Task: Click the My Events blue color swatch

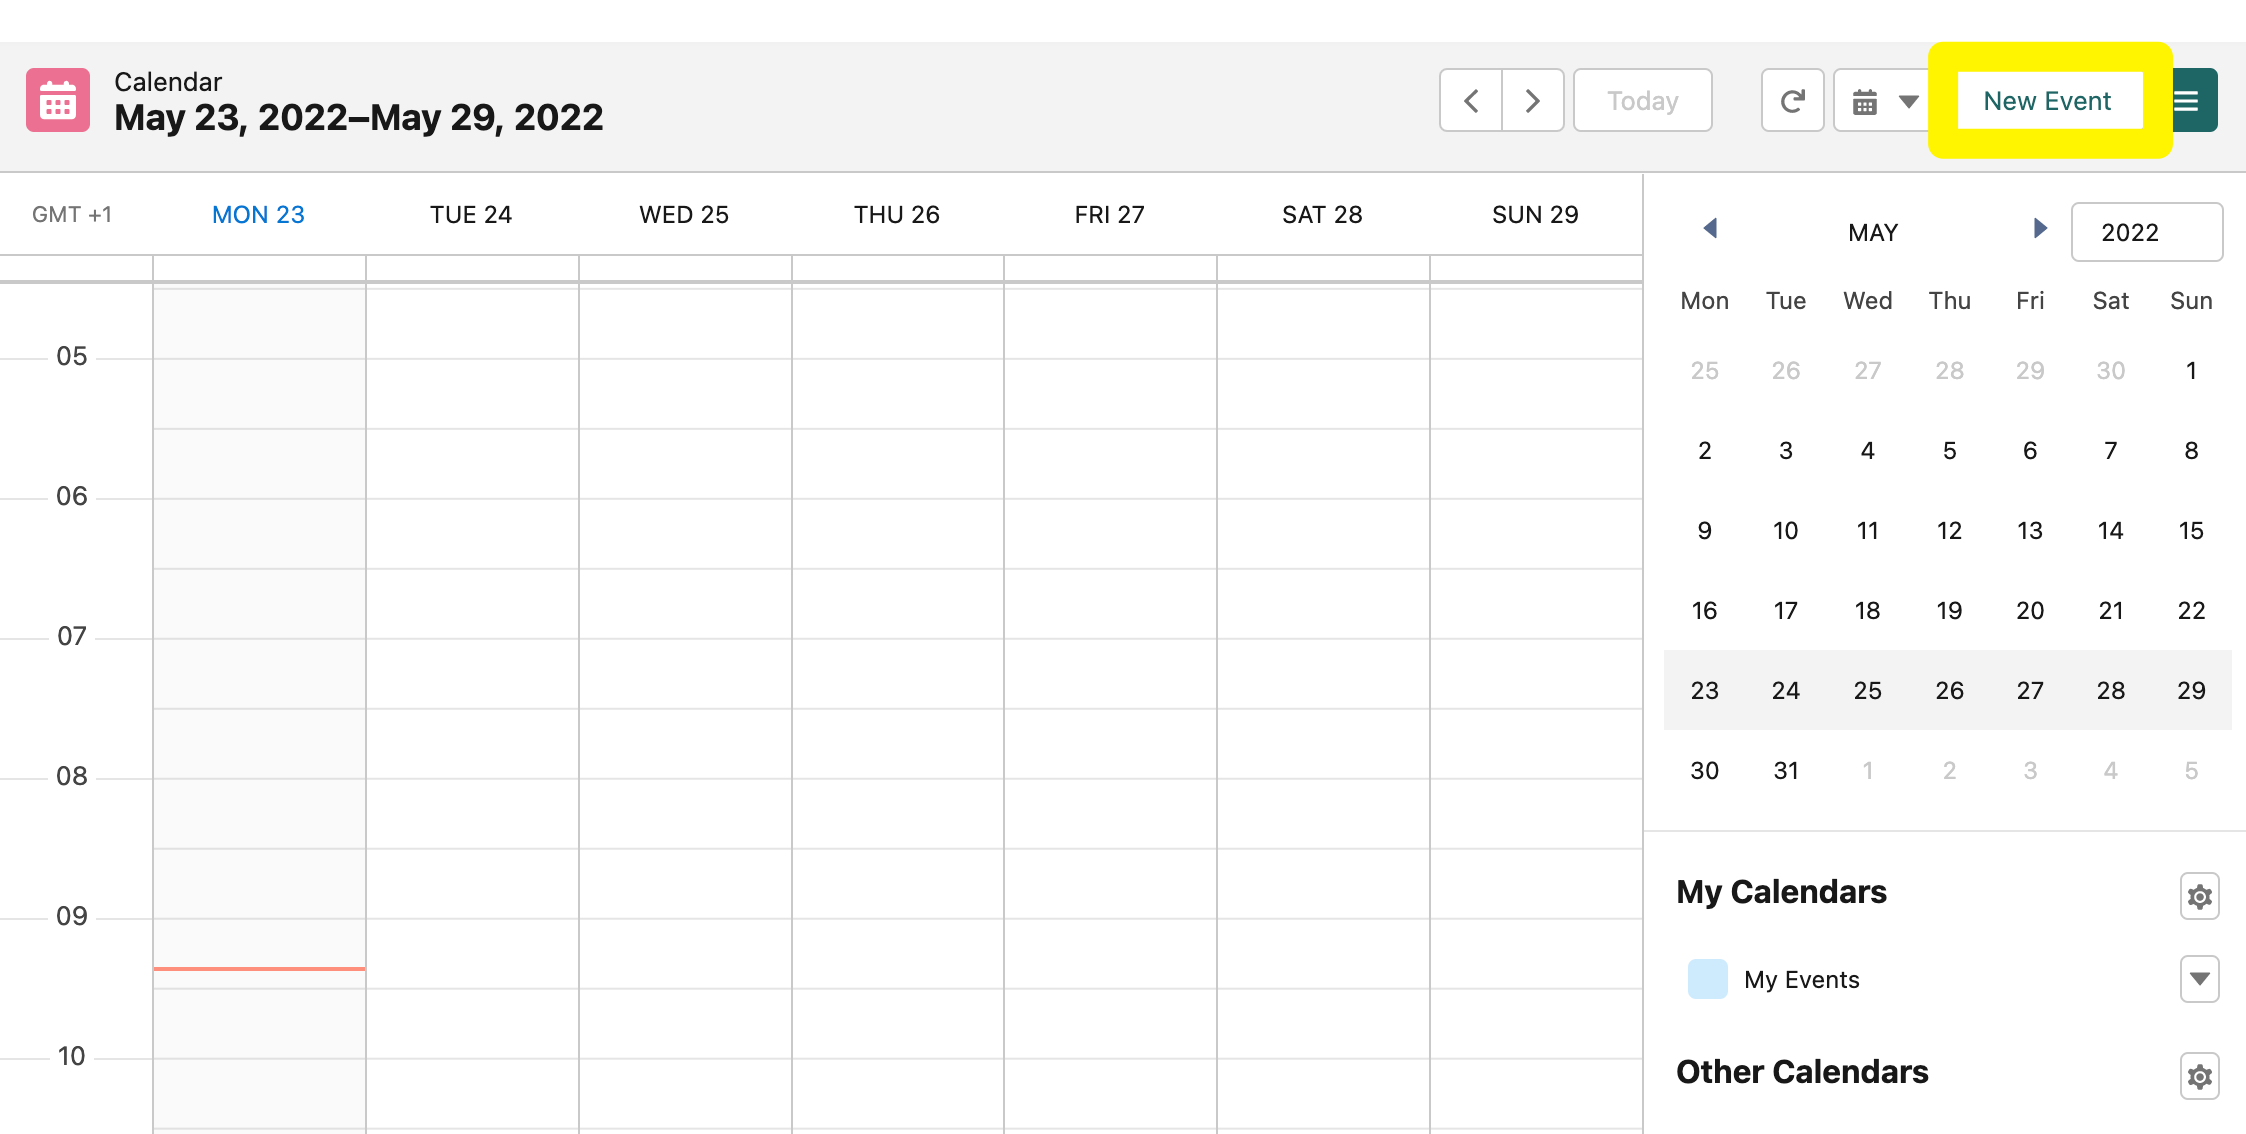Action: pyautogui.click(x=1707, y=979)
